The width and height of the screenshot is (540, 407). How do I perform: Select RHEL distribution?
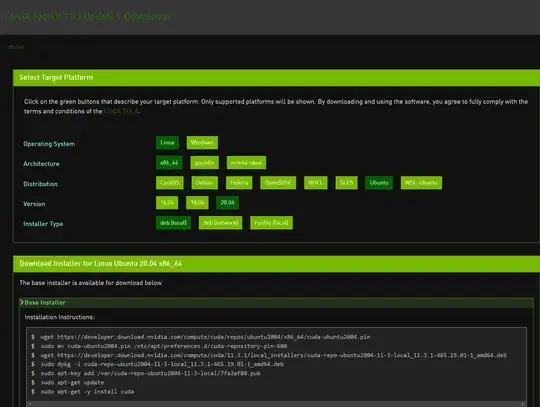pyautogui.click(x=315, y=182)
